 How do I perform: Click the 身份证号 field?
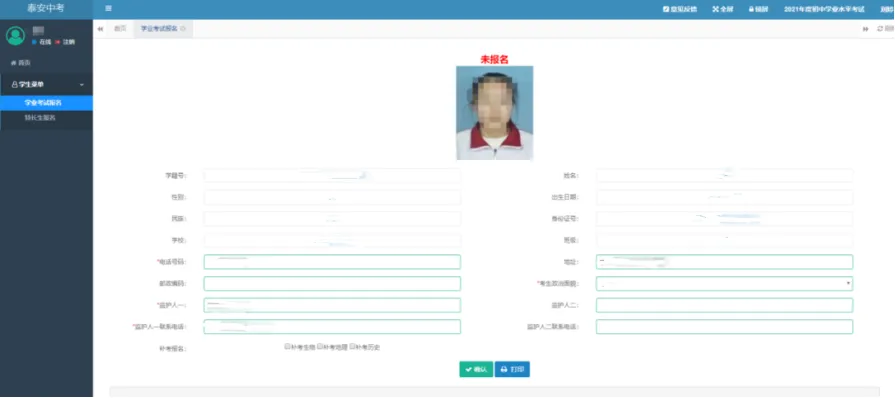(724, 219)
